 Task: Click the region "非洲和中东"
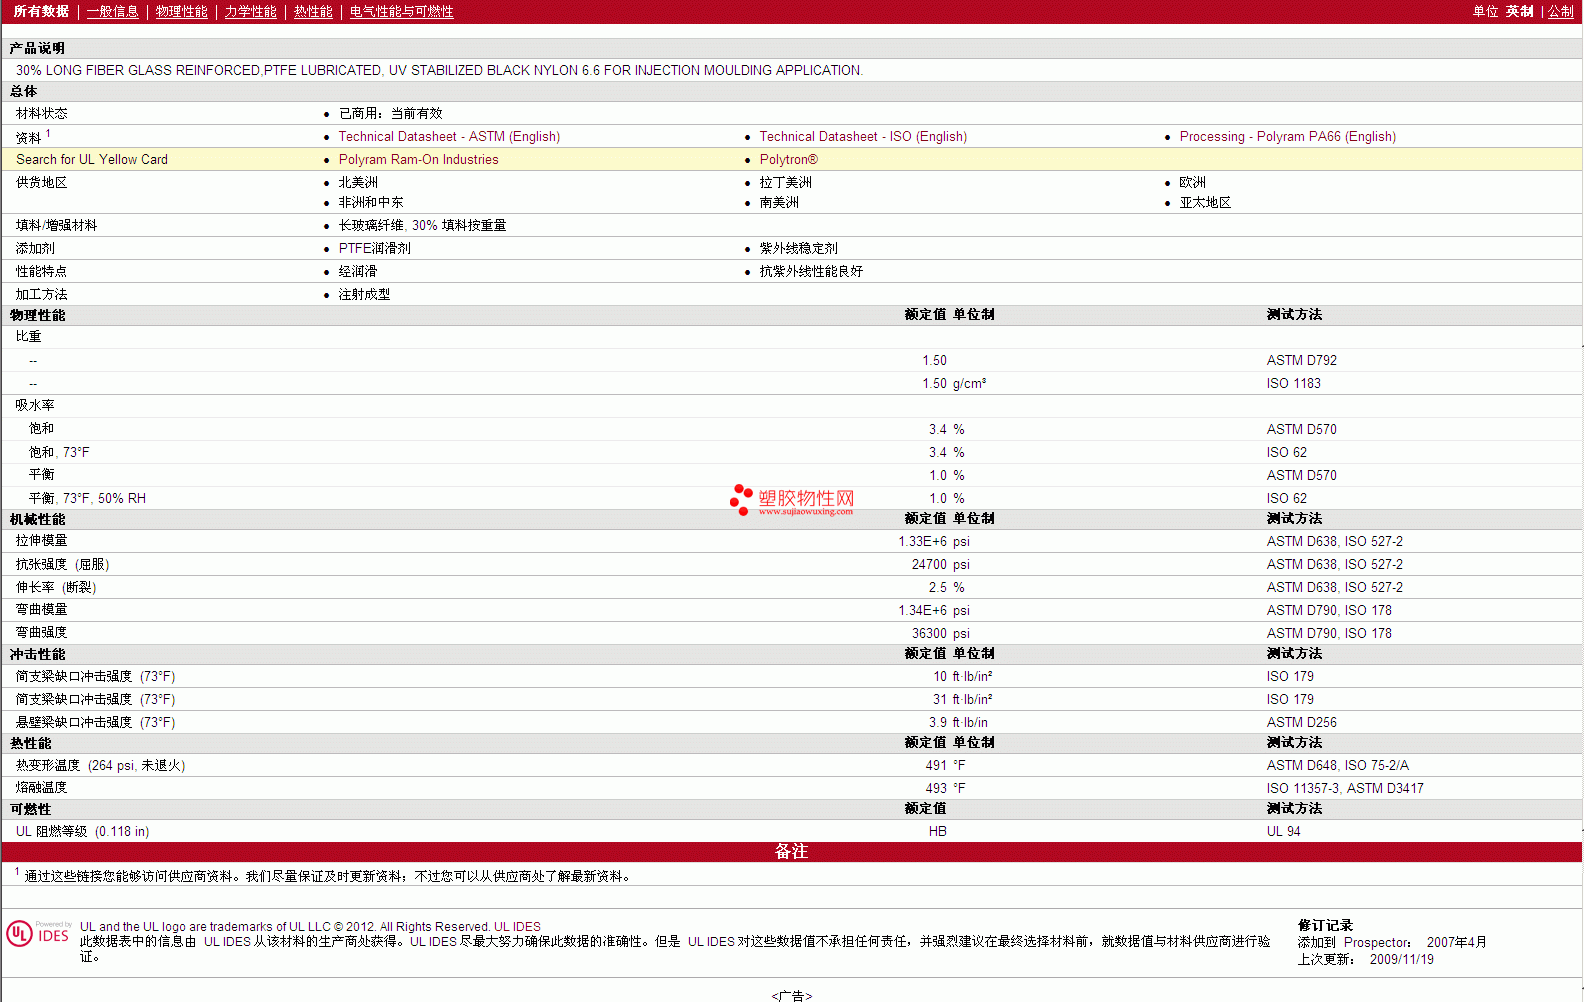(371, 203)
